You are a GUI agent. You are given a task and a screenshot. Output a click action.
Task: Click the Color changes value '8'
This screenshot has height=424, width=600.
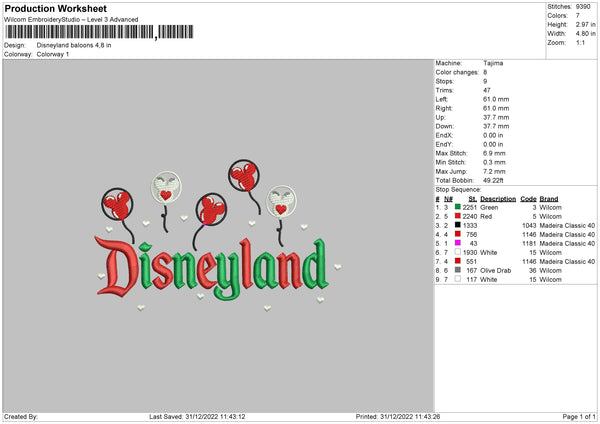485,72
